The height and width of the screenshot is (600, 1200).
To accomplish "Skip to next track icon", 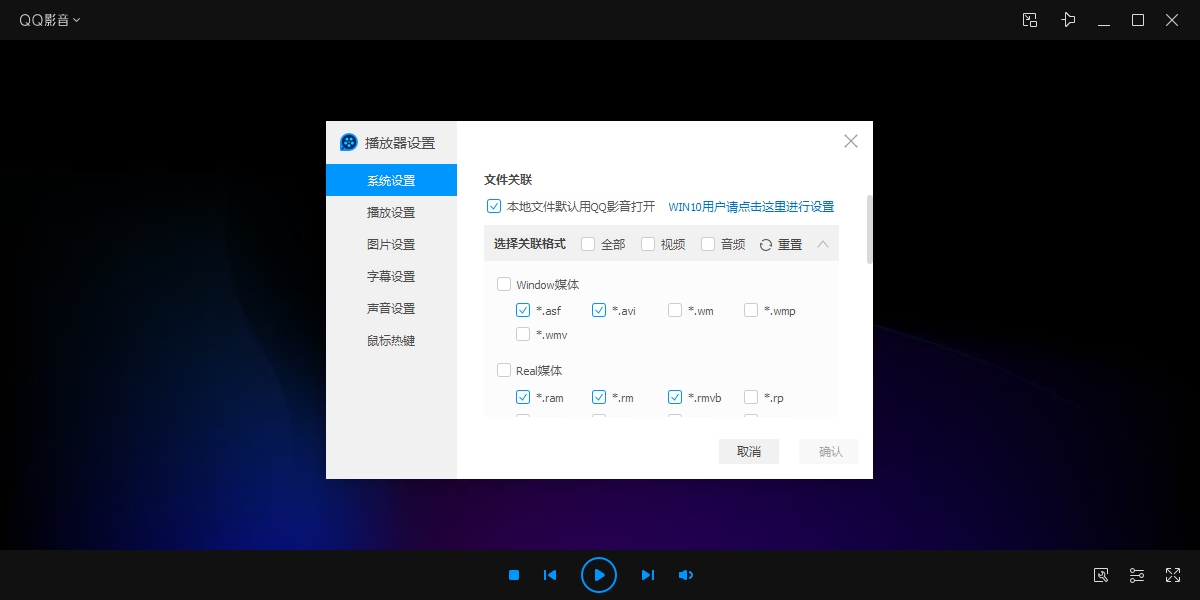I will [x=647, y=575].
